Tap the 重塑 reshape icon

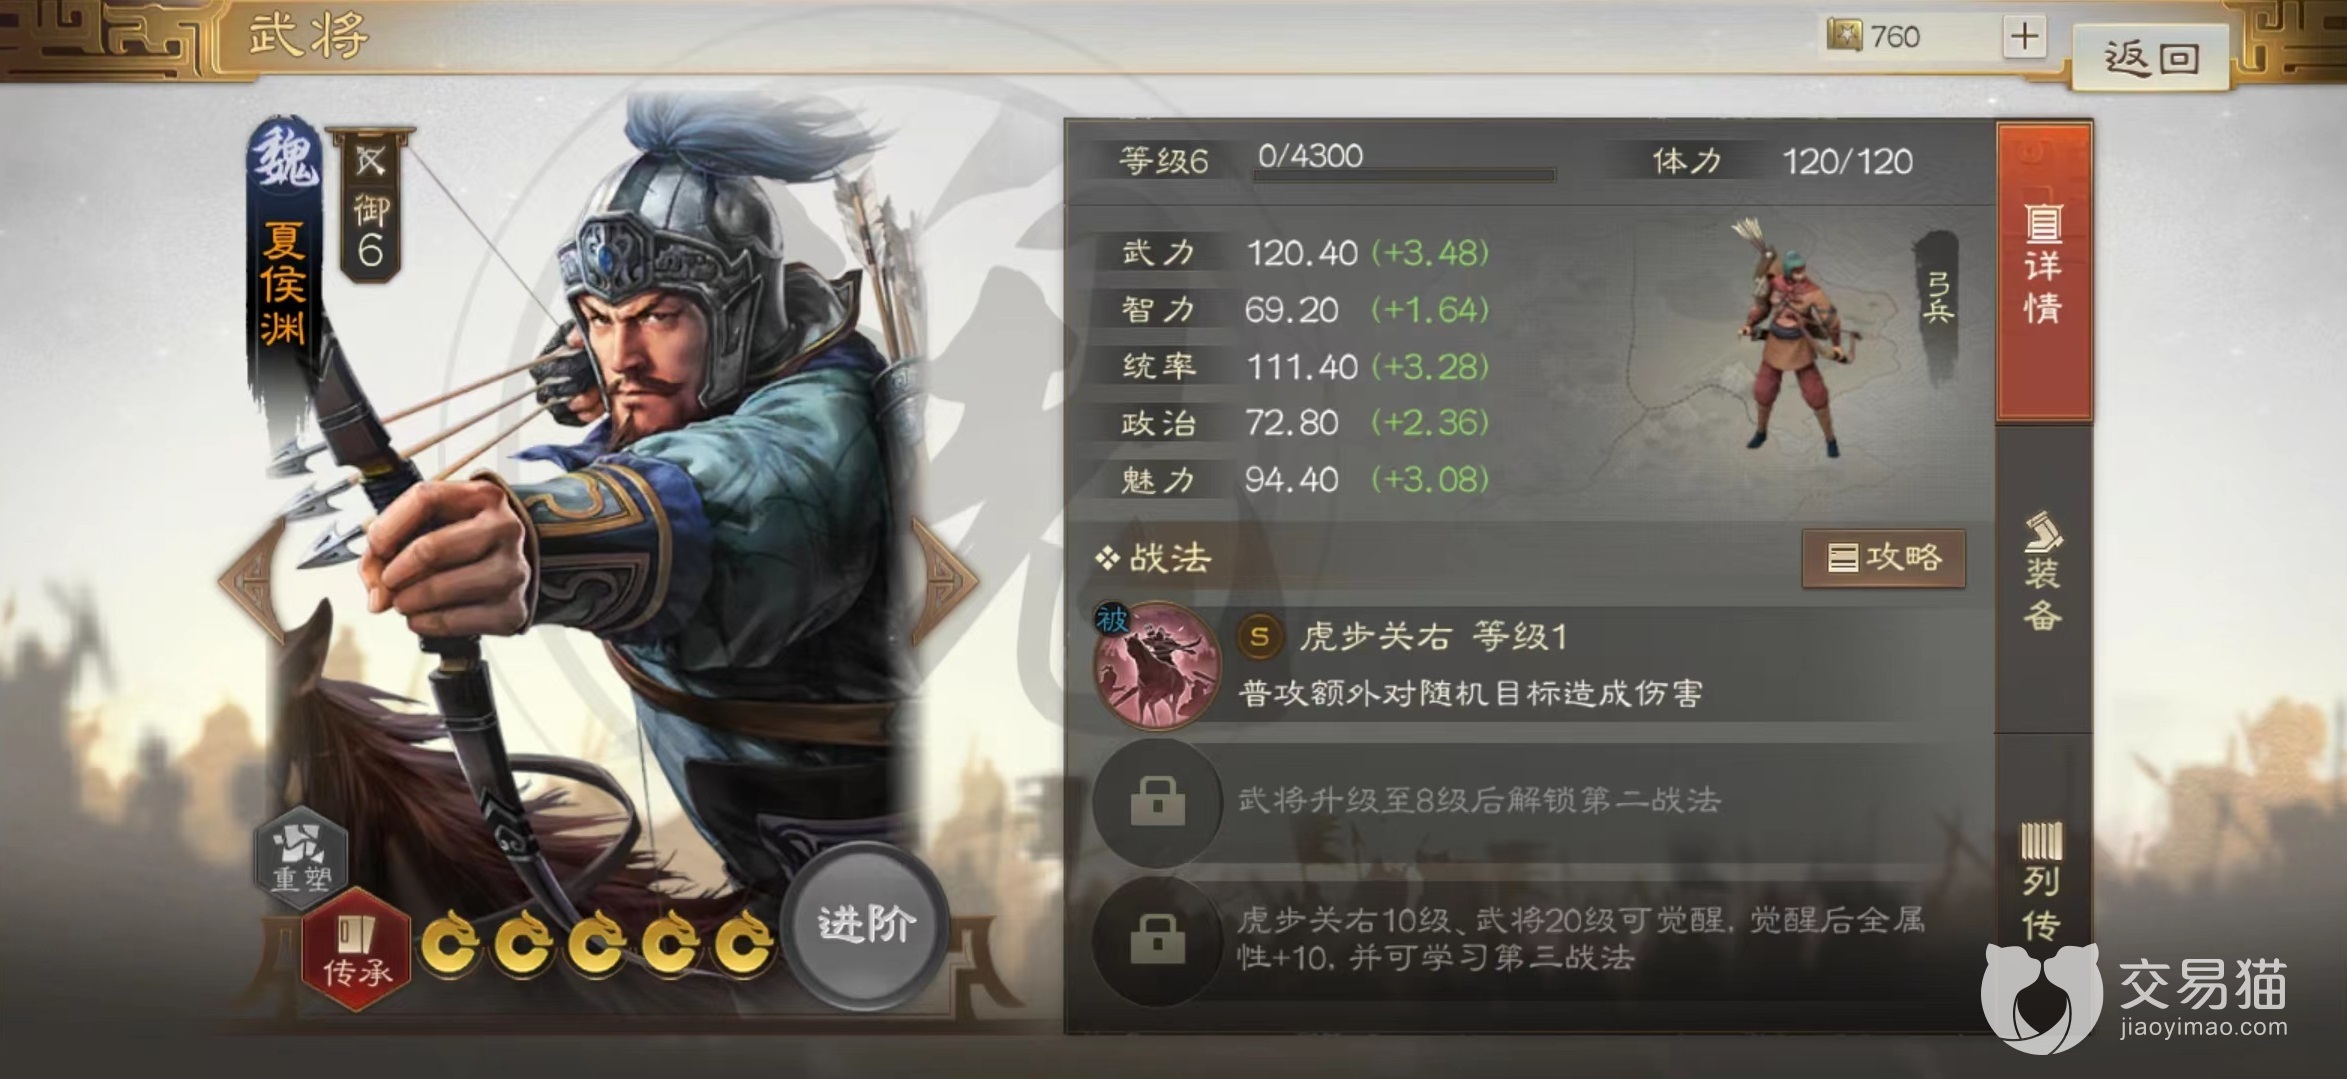301,857
